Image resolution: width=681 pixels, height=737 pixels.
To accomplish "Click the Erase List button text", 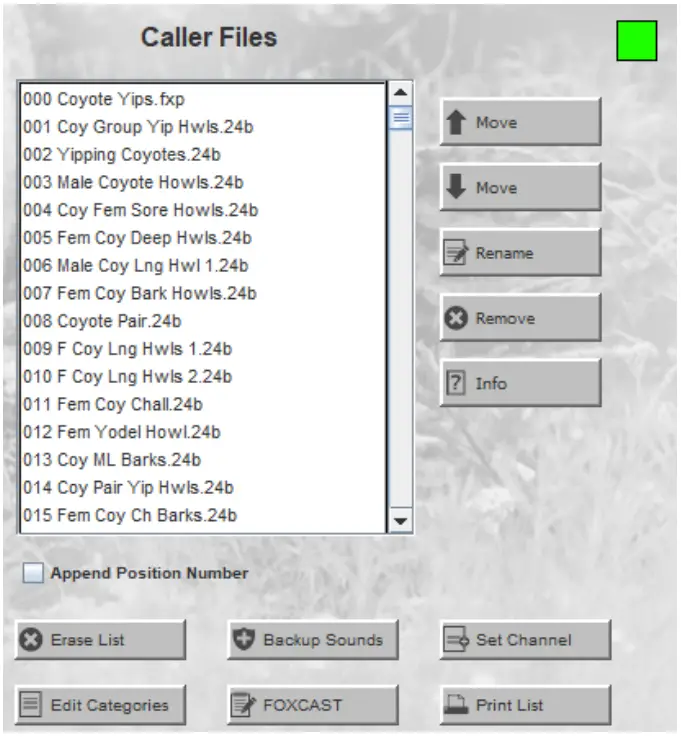I will [x=87, y=640].
